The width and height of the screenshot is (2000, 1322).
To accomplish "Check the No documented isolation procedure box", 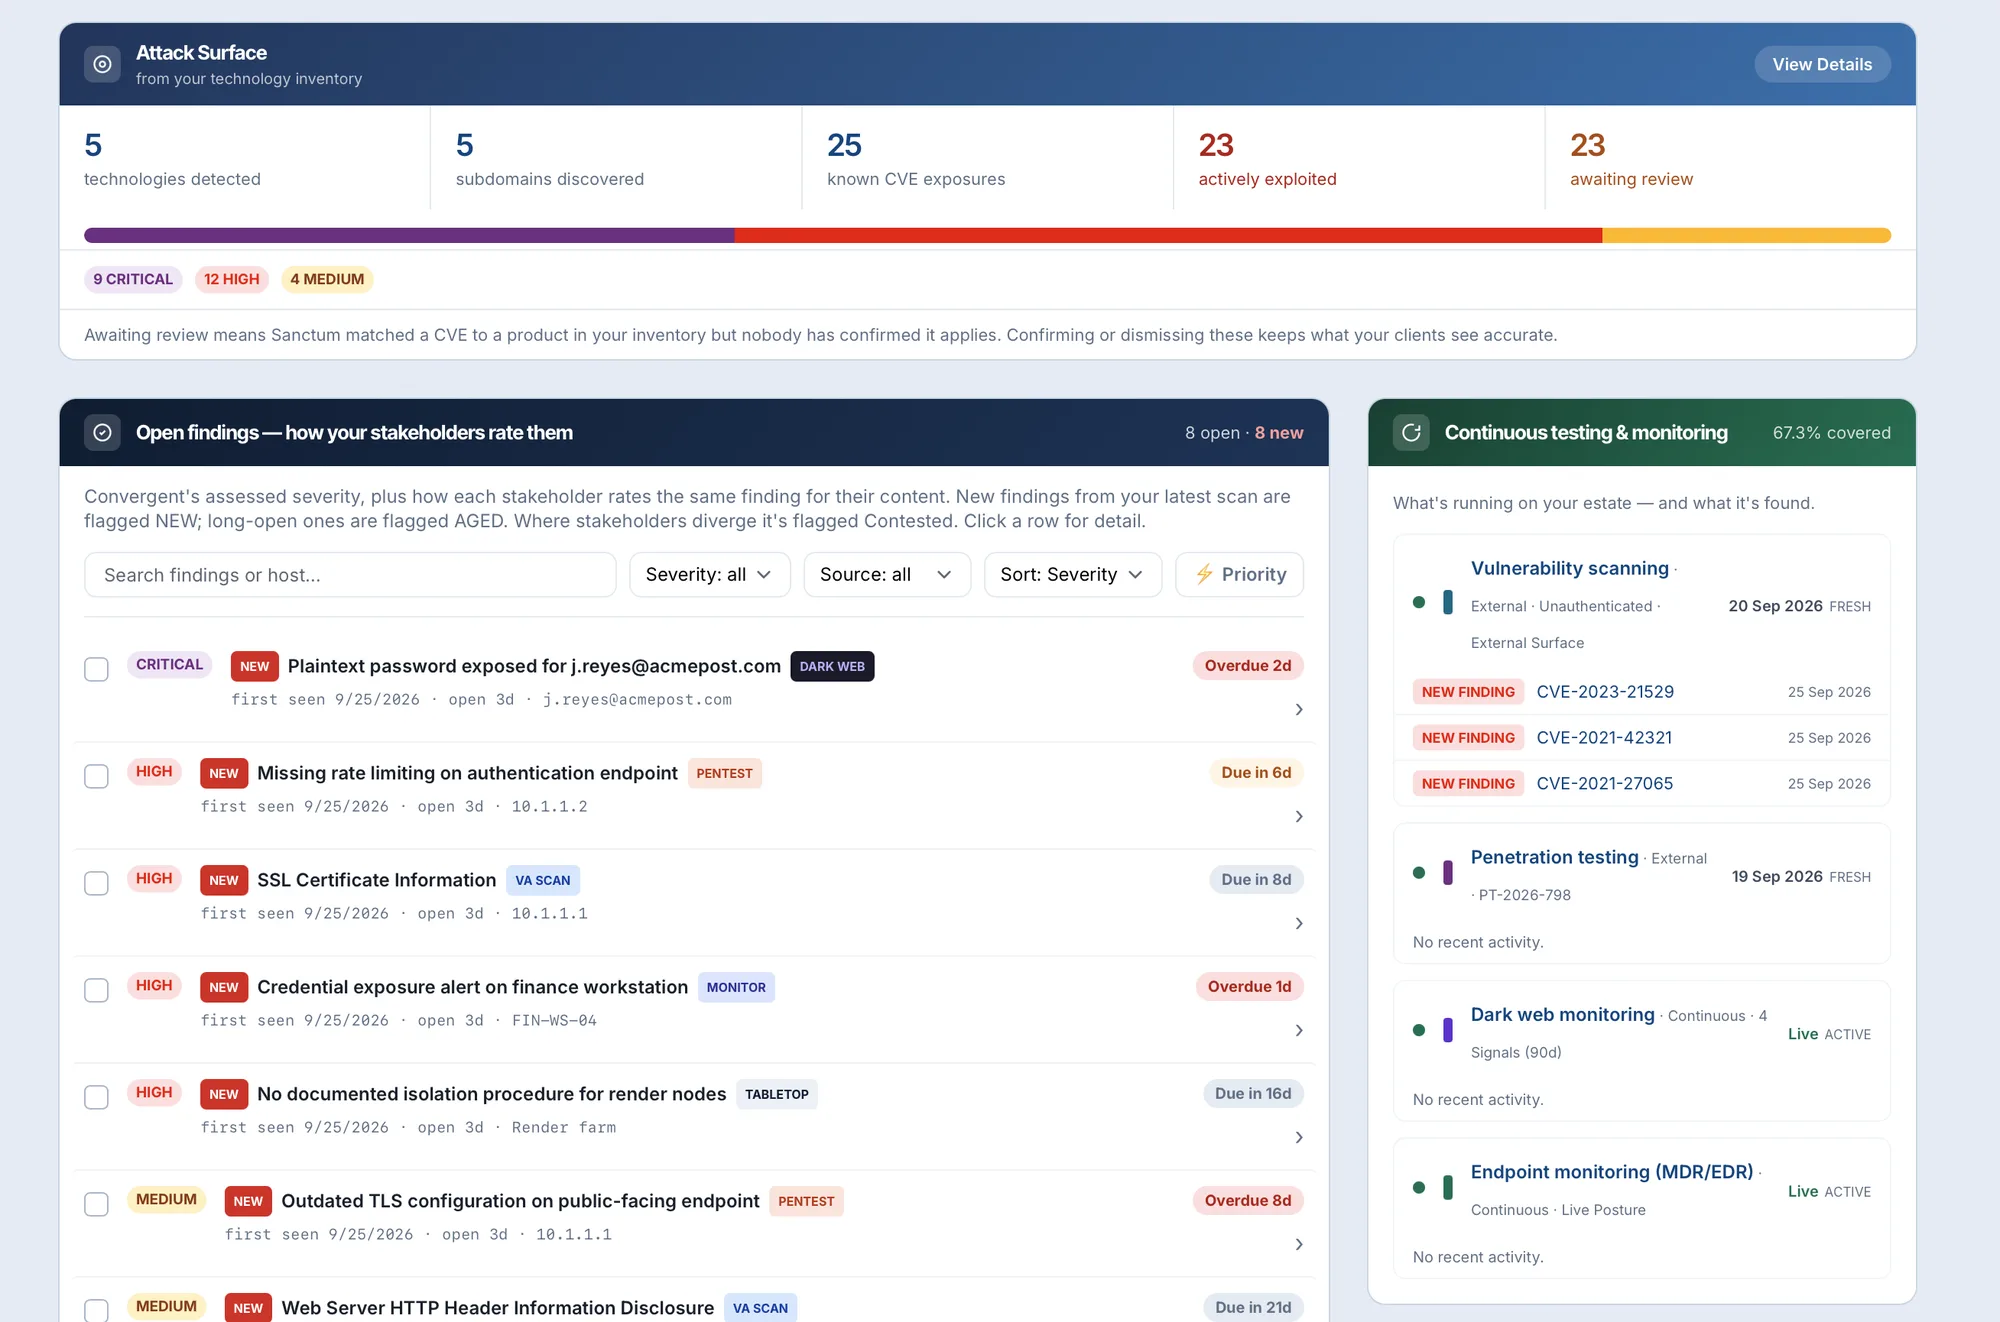I will tap(96, 1097).
